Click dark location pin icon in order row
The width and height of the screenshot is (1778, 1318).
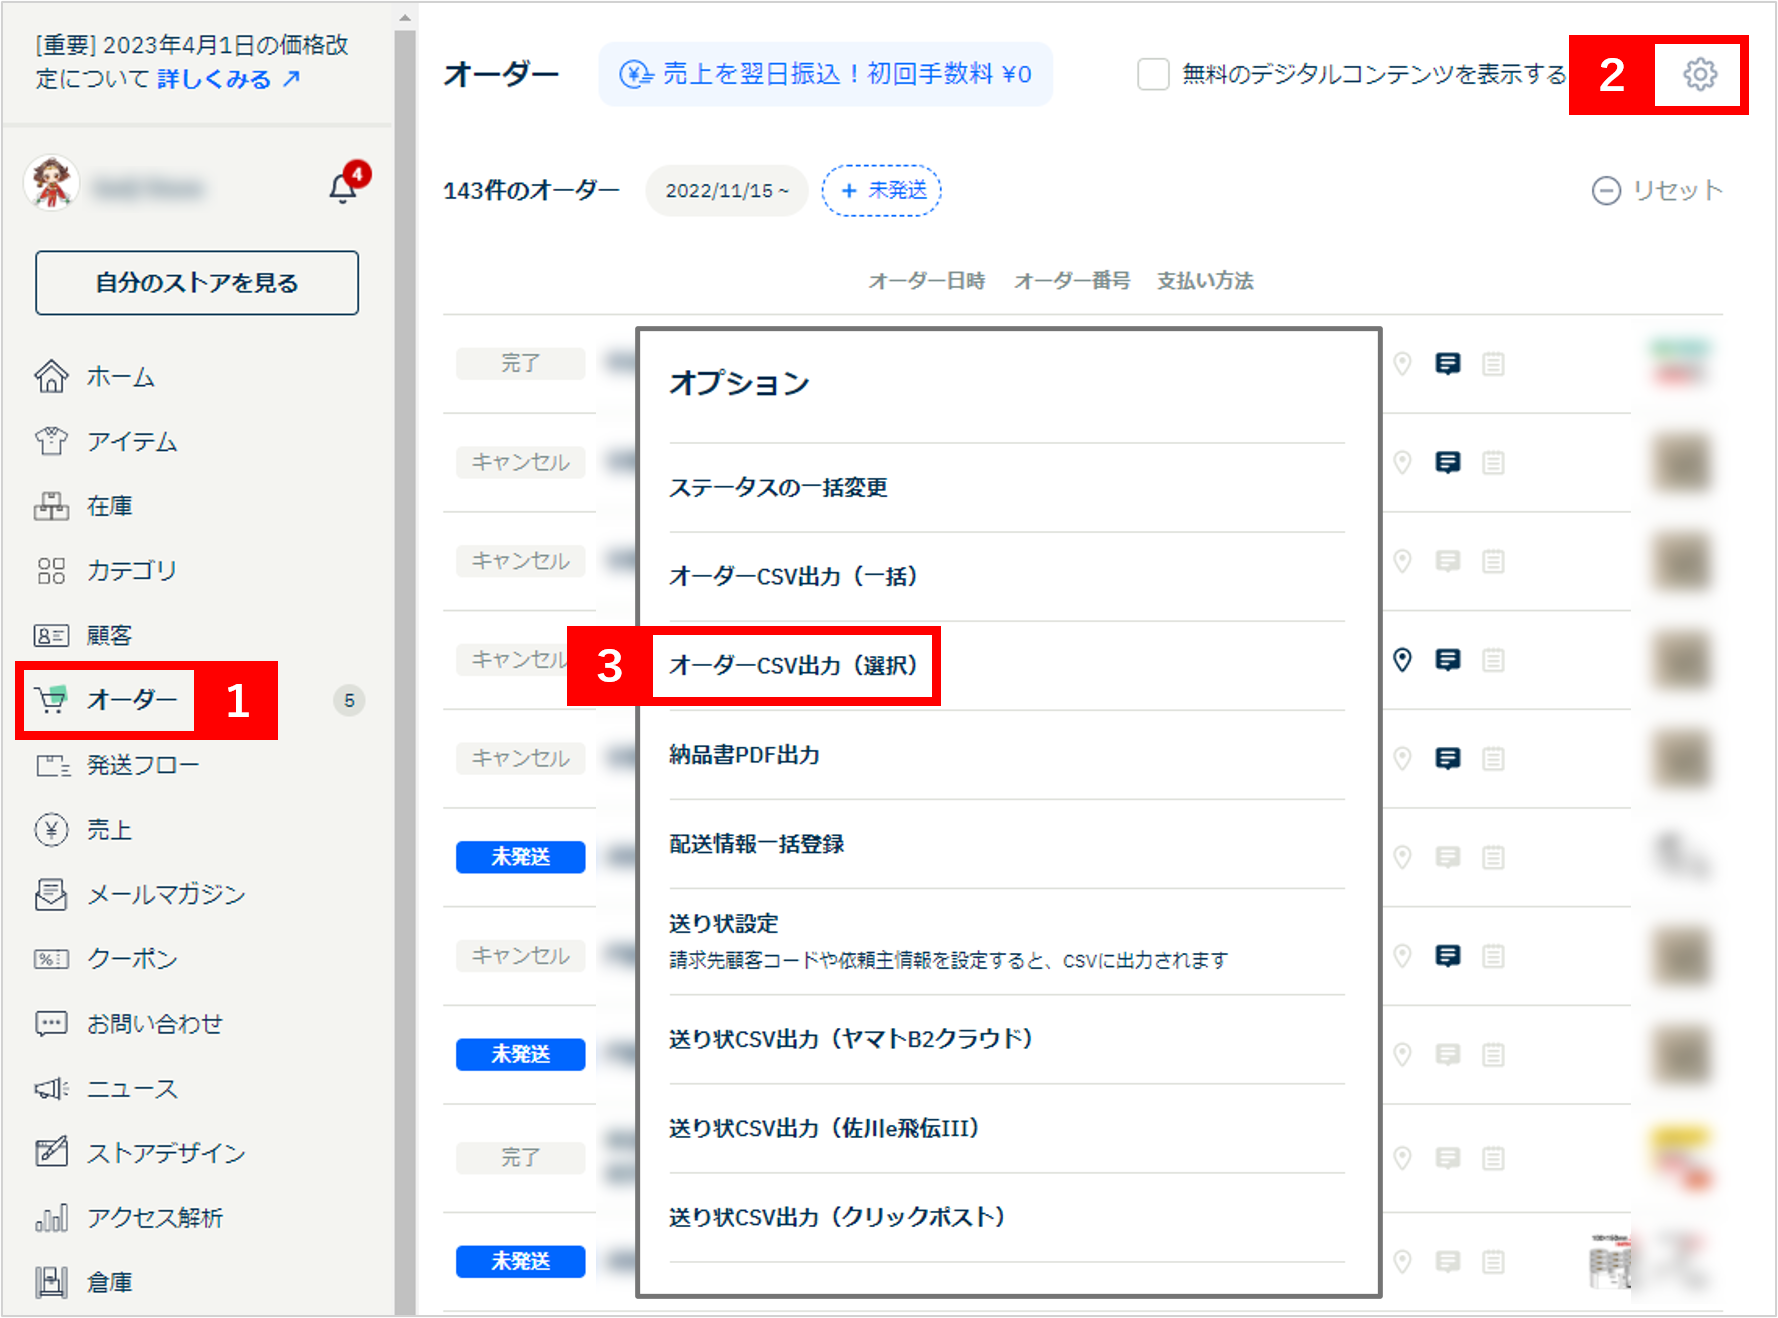click(1402, 660)
